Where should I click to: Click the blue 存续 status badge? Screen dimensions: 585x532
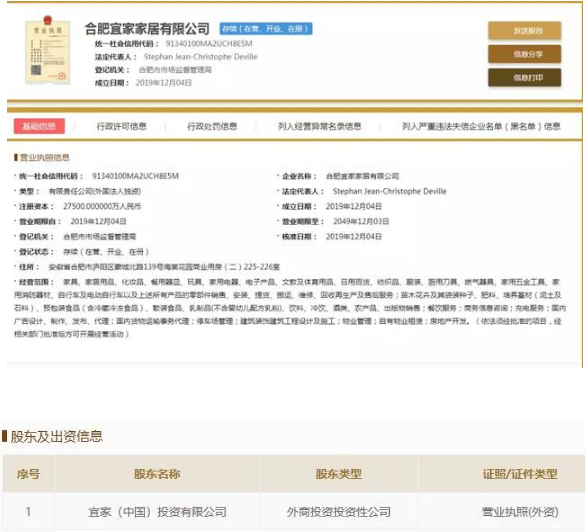(x=266, y=29)
